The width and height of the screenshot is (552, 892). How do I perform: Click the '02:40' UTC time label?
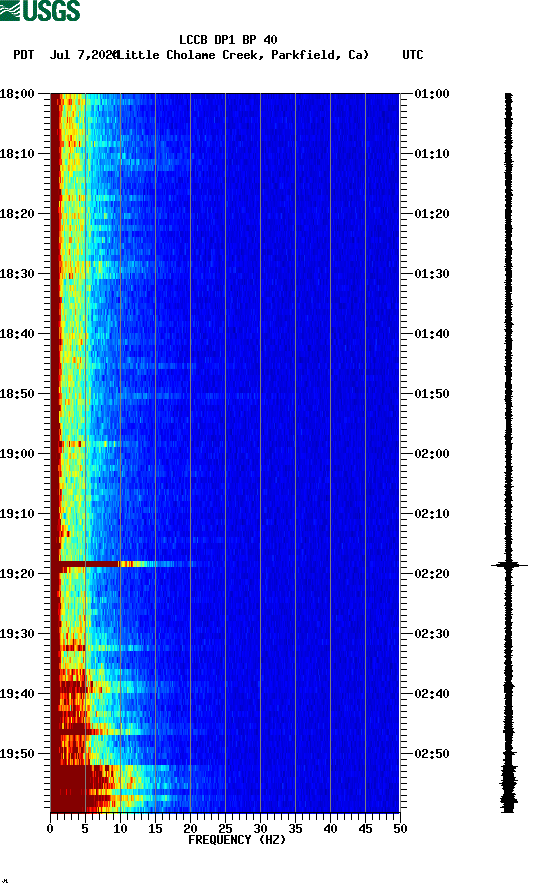click(x=432, y=693)
